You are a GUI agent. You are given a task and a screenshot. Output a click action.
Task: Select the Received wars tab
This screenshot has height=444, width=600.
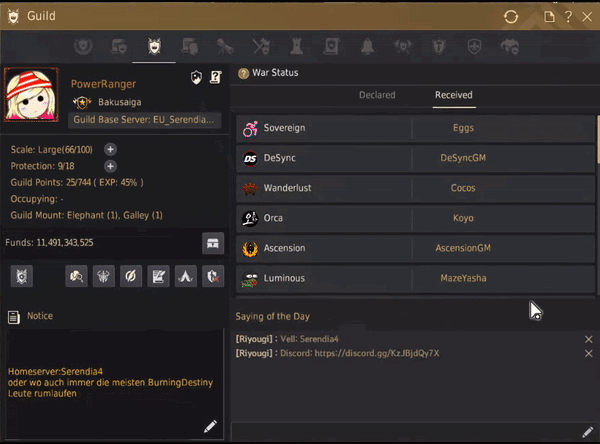point(453,96)
